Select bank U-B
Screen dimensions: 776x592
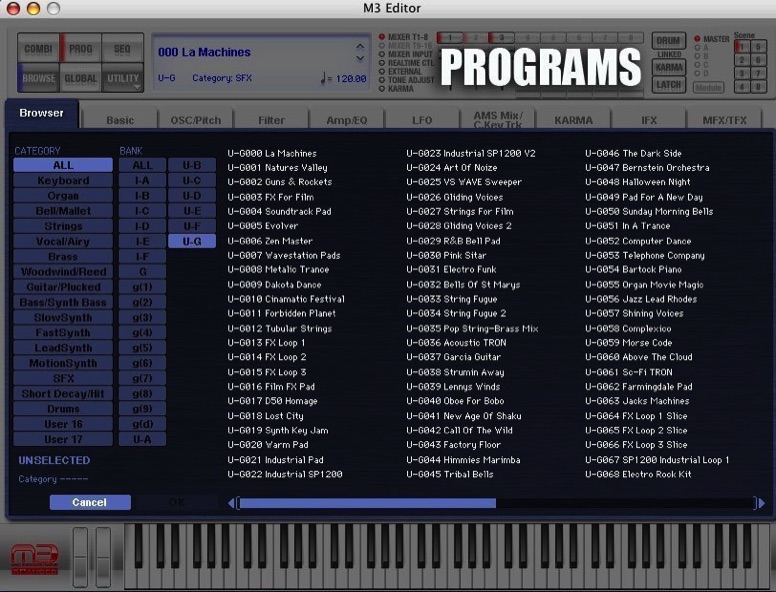click(192, 165)
